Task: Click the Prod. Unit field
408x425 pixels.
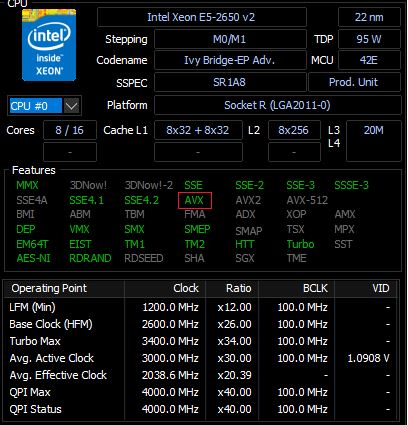Action: (354, 82)
